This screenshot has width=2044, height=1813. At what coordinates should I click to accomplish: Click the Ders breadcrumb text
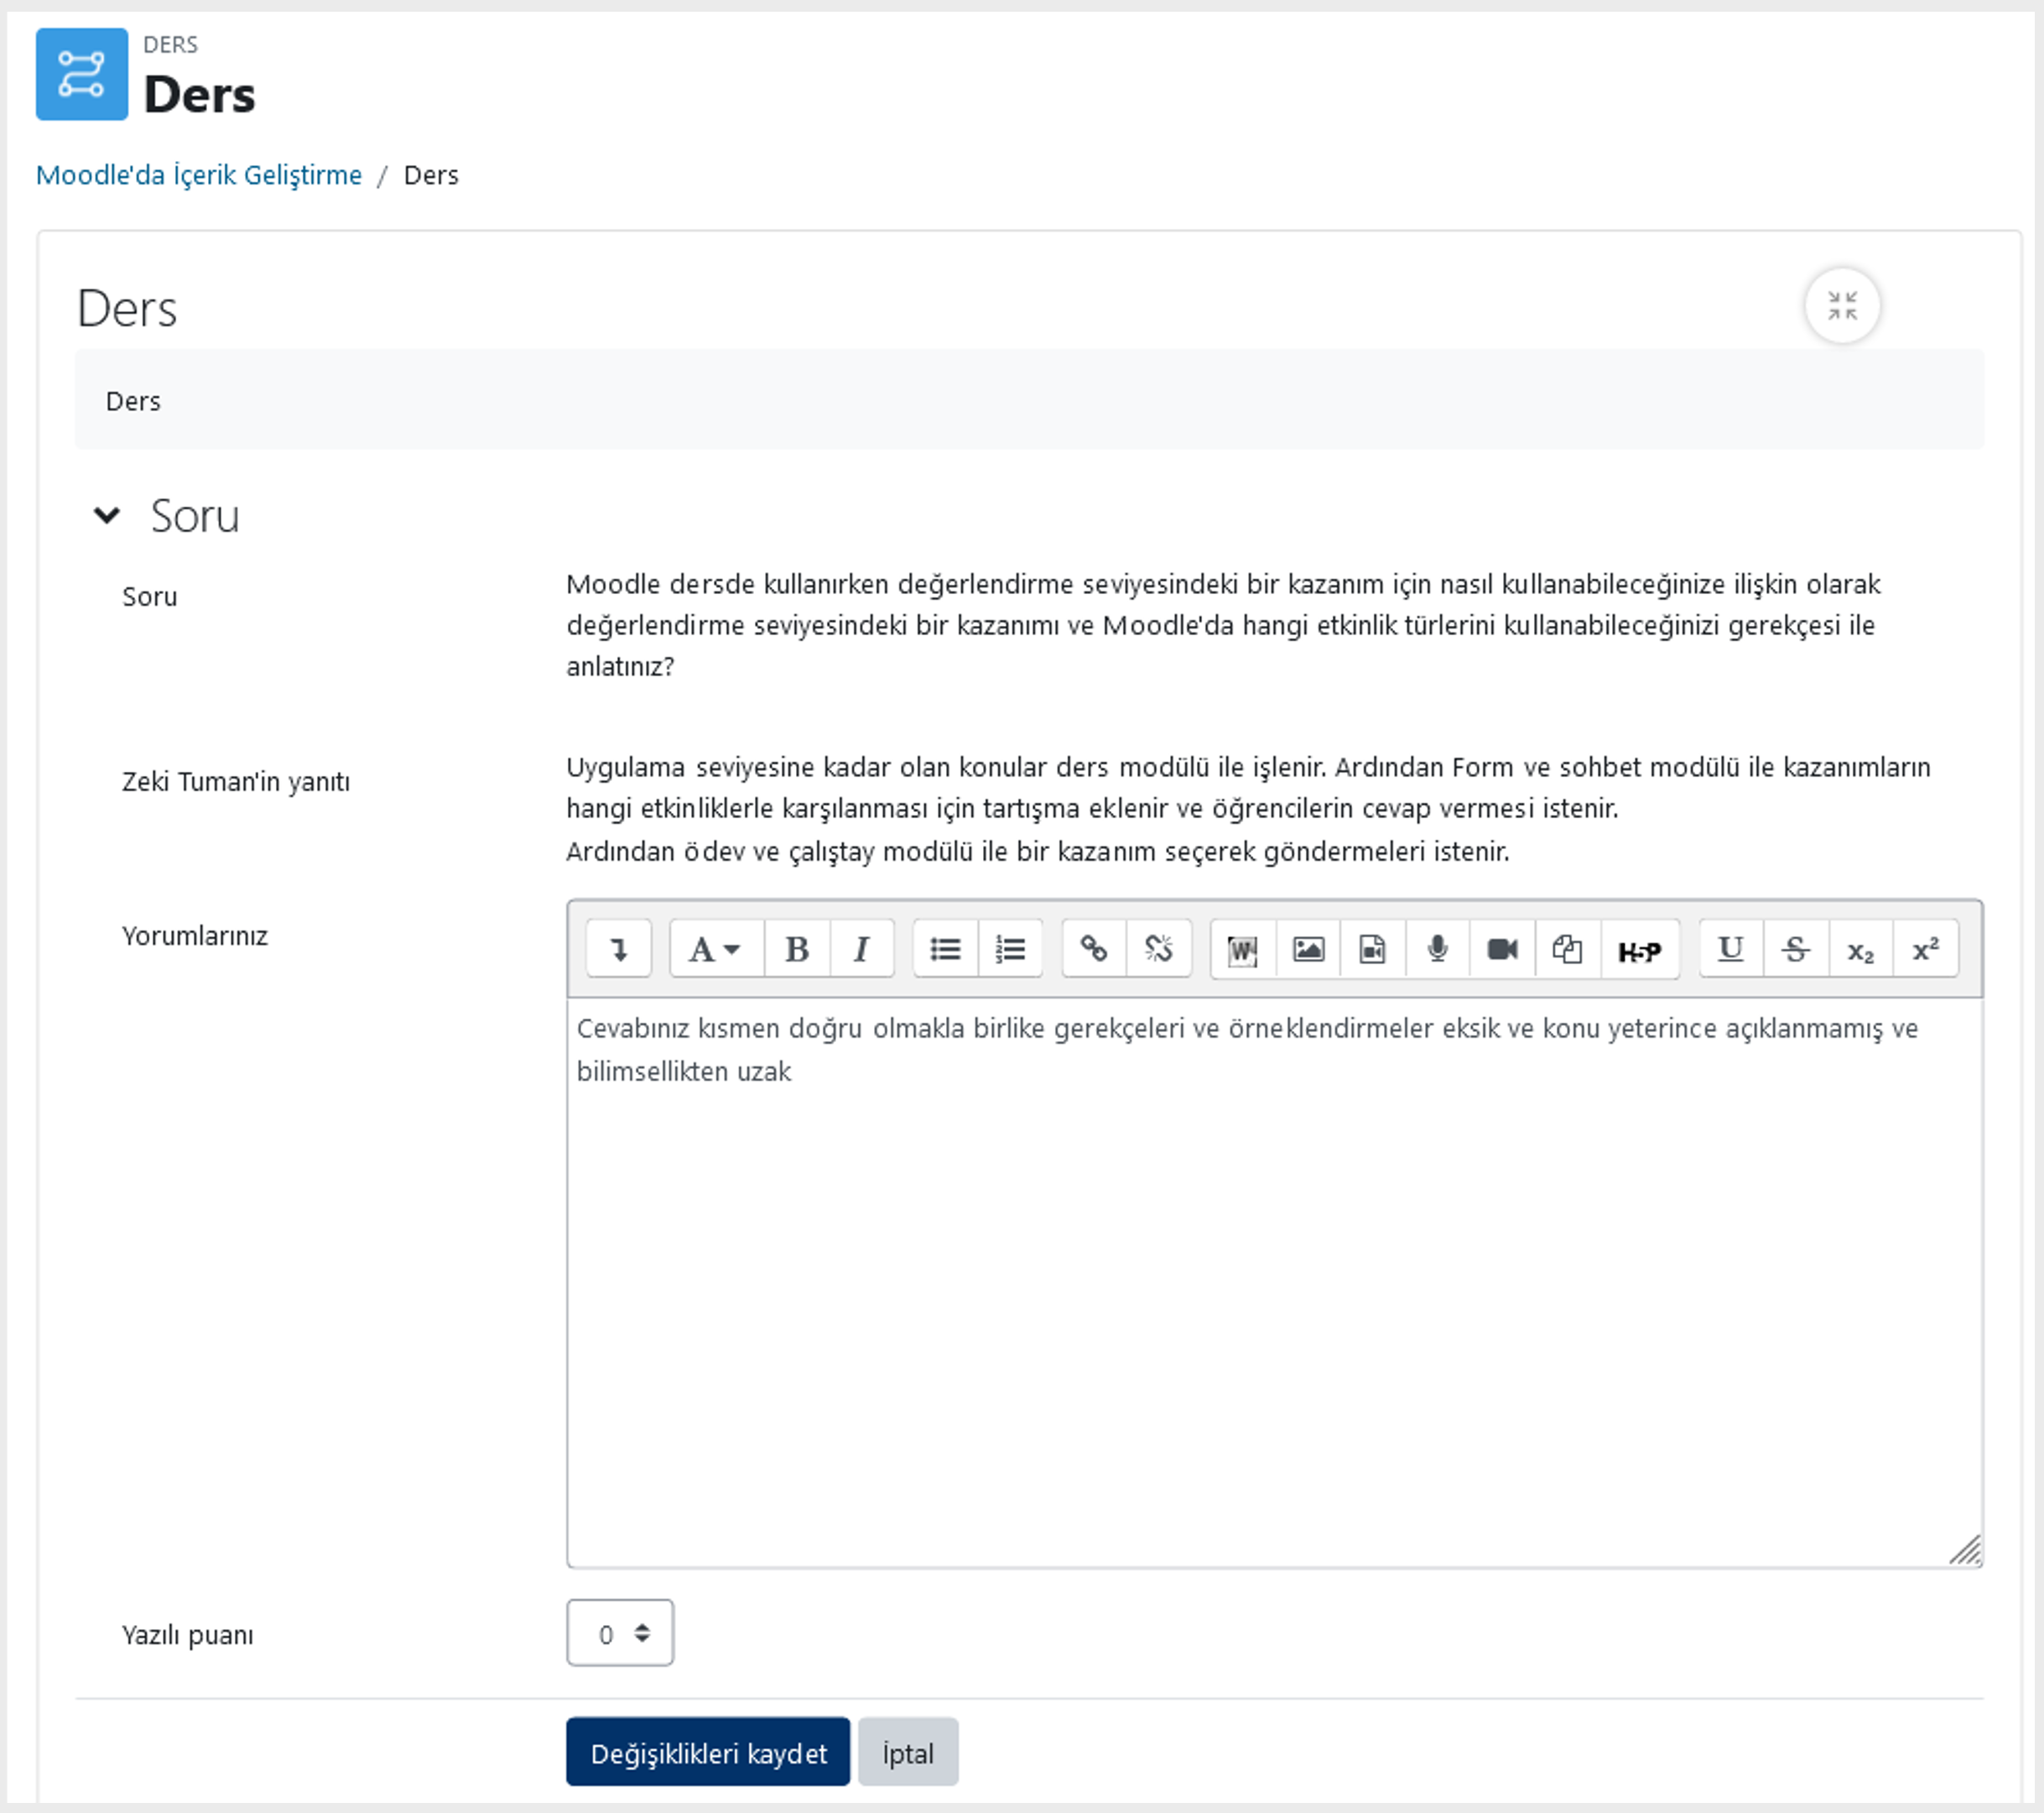pyautogui.click(x=431, y=175)
